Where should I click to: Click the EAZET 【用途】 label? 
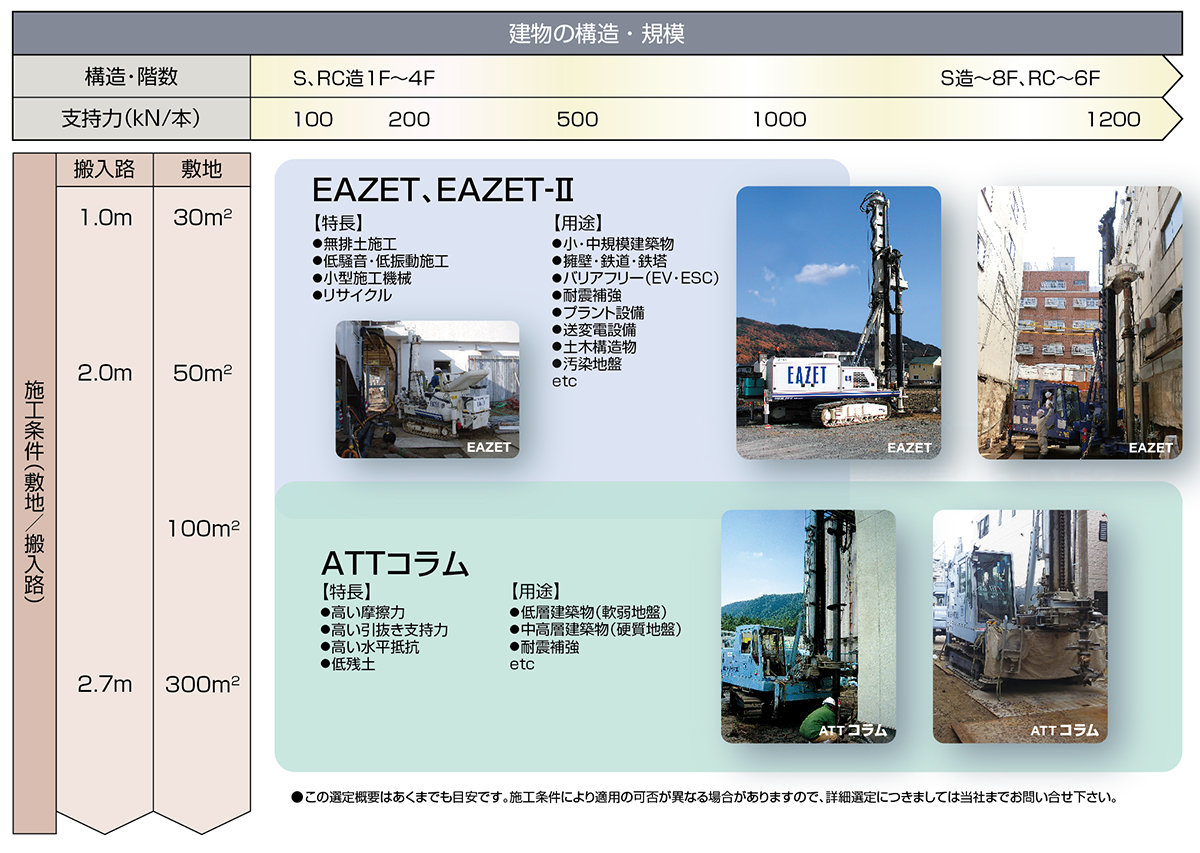[x=577, y=223]
